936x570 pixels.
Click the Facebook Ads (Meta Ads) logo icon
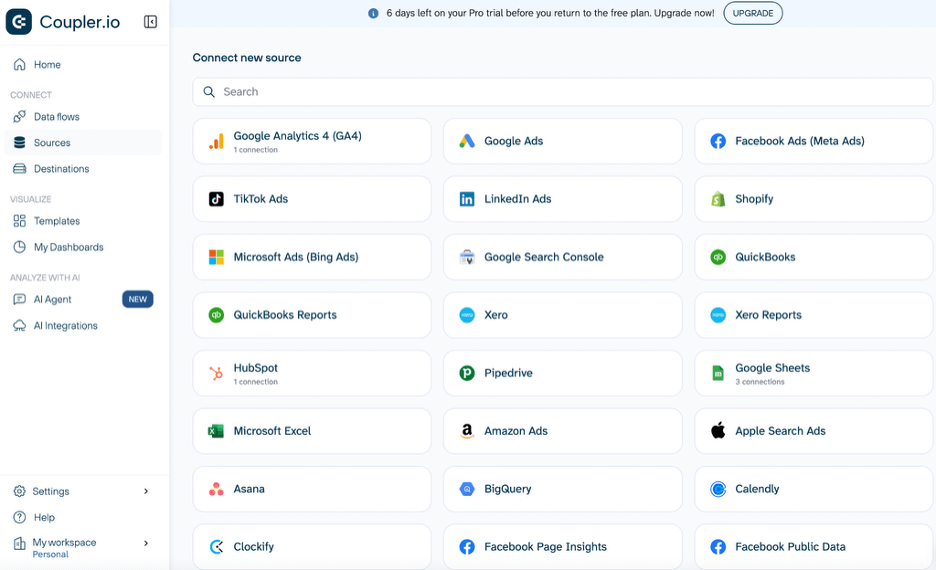[x=718, y=141]
